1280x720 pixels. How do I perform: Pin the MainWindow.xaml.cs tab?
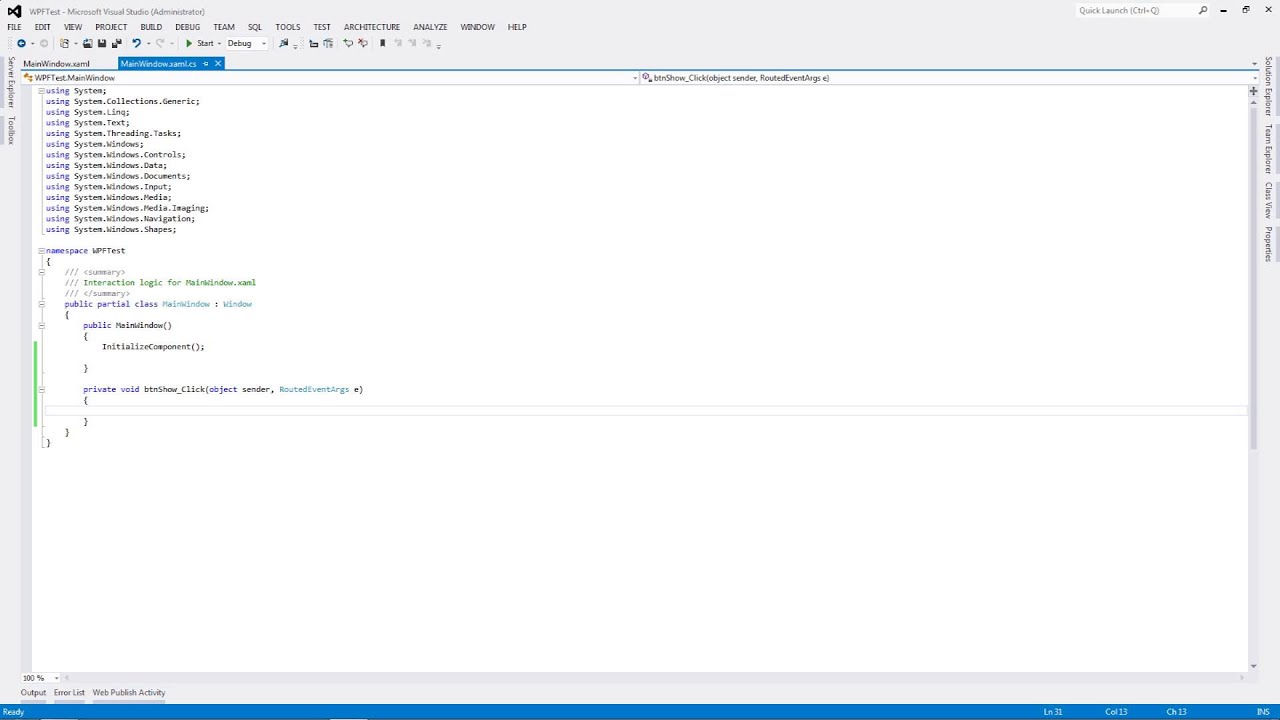[206, 63]
